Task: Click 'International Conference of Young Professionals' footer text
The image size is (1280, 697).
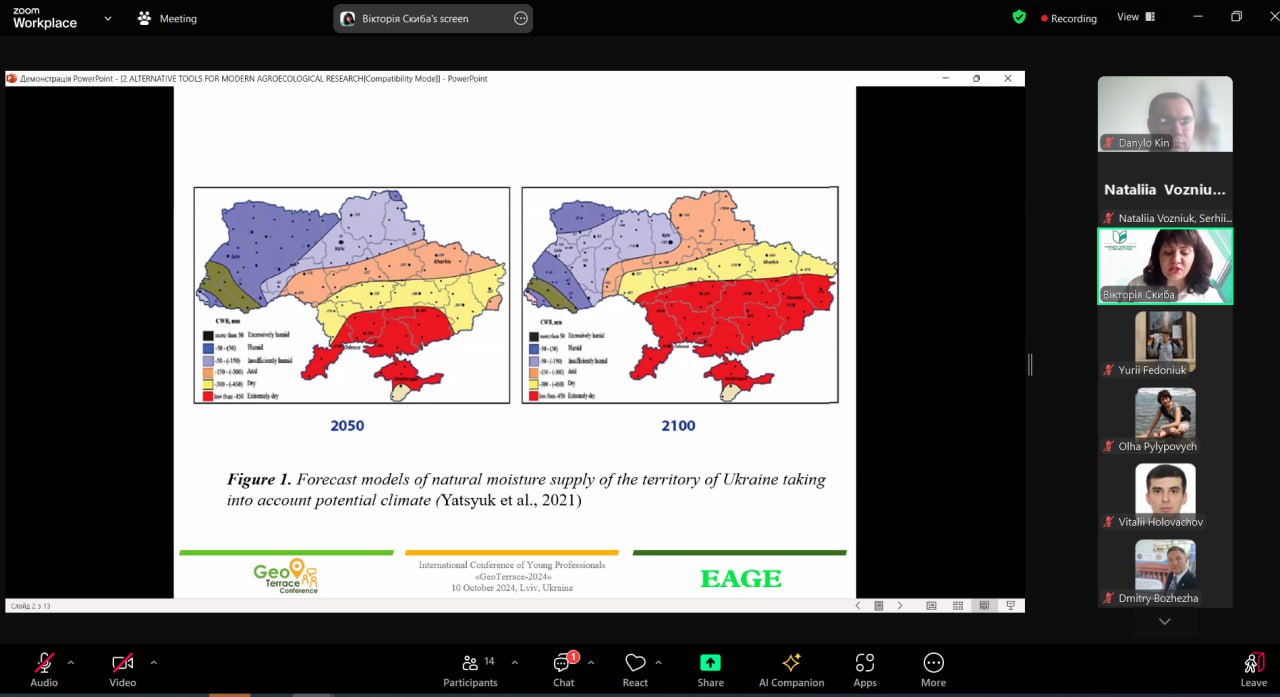Action: pyautogui.click(x=512, y=565)
